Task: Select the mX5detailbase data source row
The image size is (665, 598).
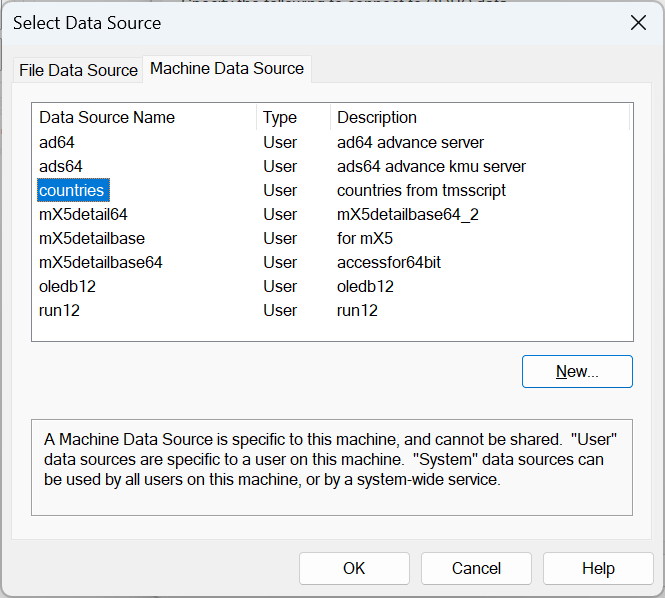Action: pyautogui.click(x=91, y=238)
